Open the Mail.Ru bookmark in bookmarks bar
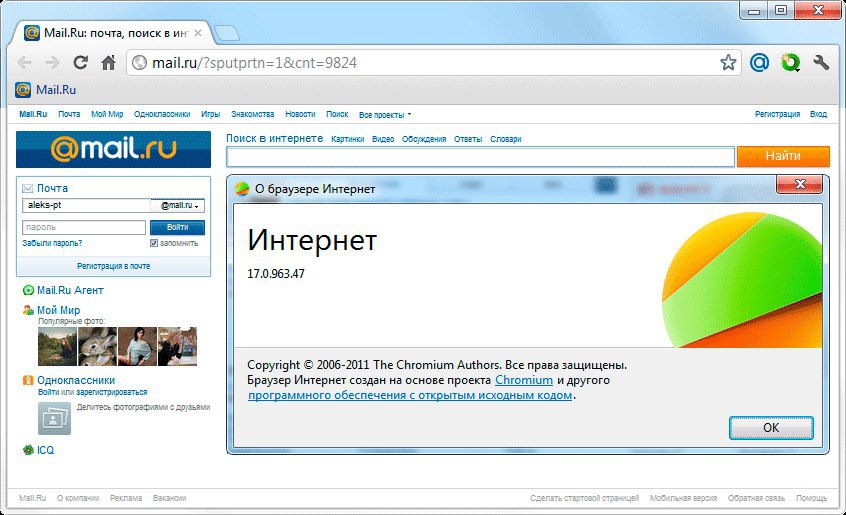The image size is (846, 515). click(x=46, y=90)
